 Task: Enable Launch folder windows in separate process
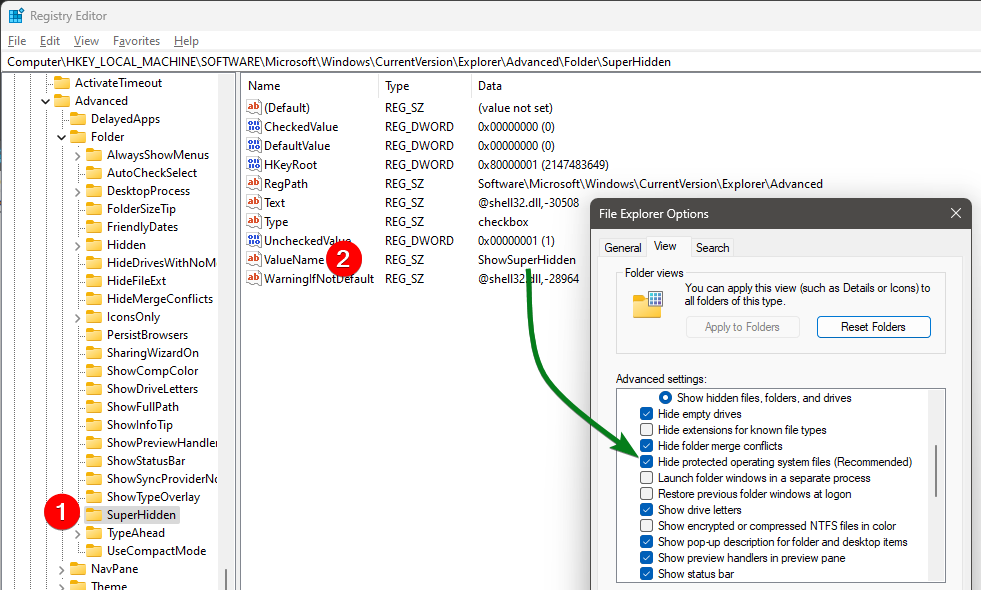pos(646,477)
